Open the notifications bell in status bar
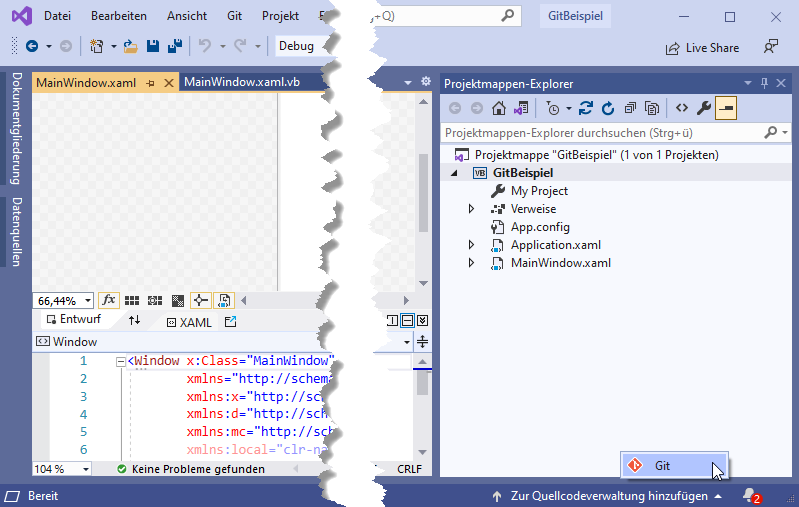 click(x=749, y=496)
